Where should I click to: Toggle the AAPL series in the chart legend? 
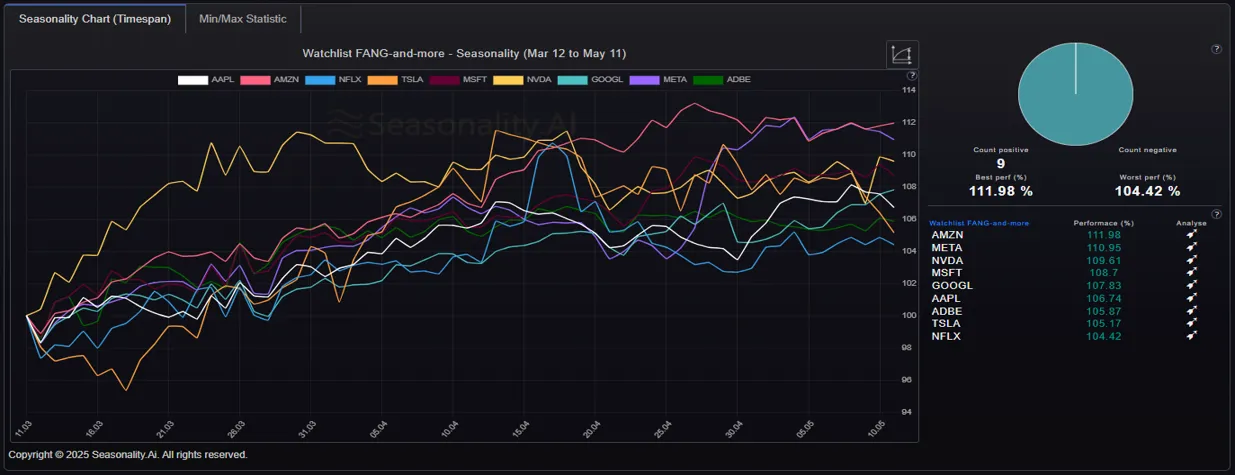point(206,79)
